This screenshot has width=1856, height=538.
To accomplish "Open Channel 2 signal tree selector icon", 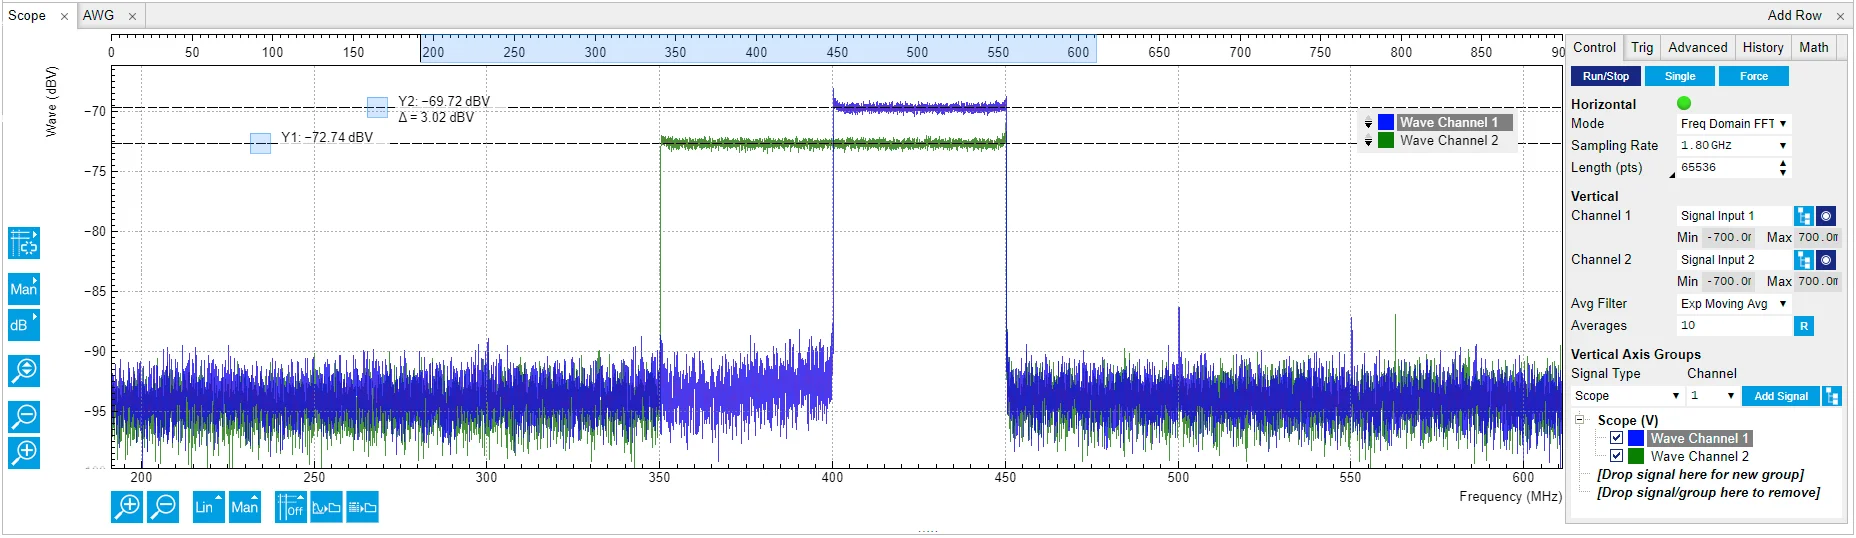I will pos(1804,260).
